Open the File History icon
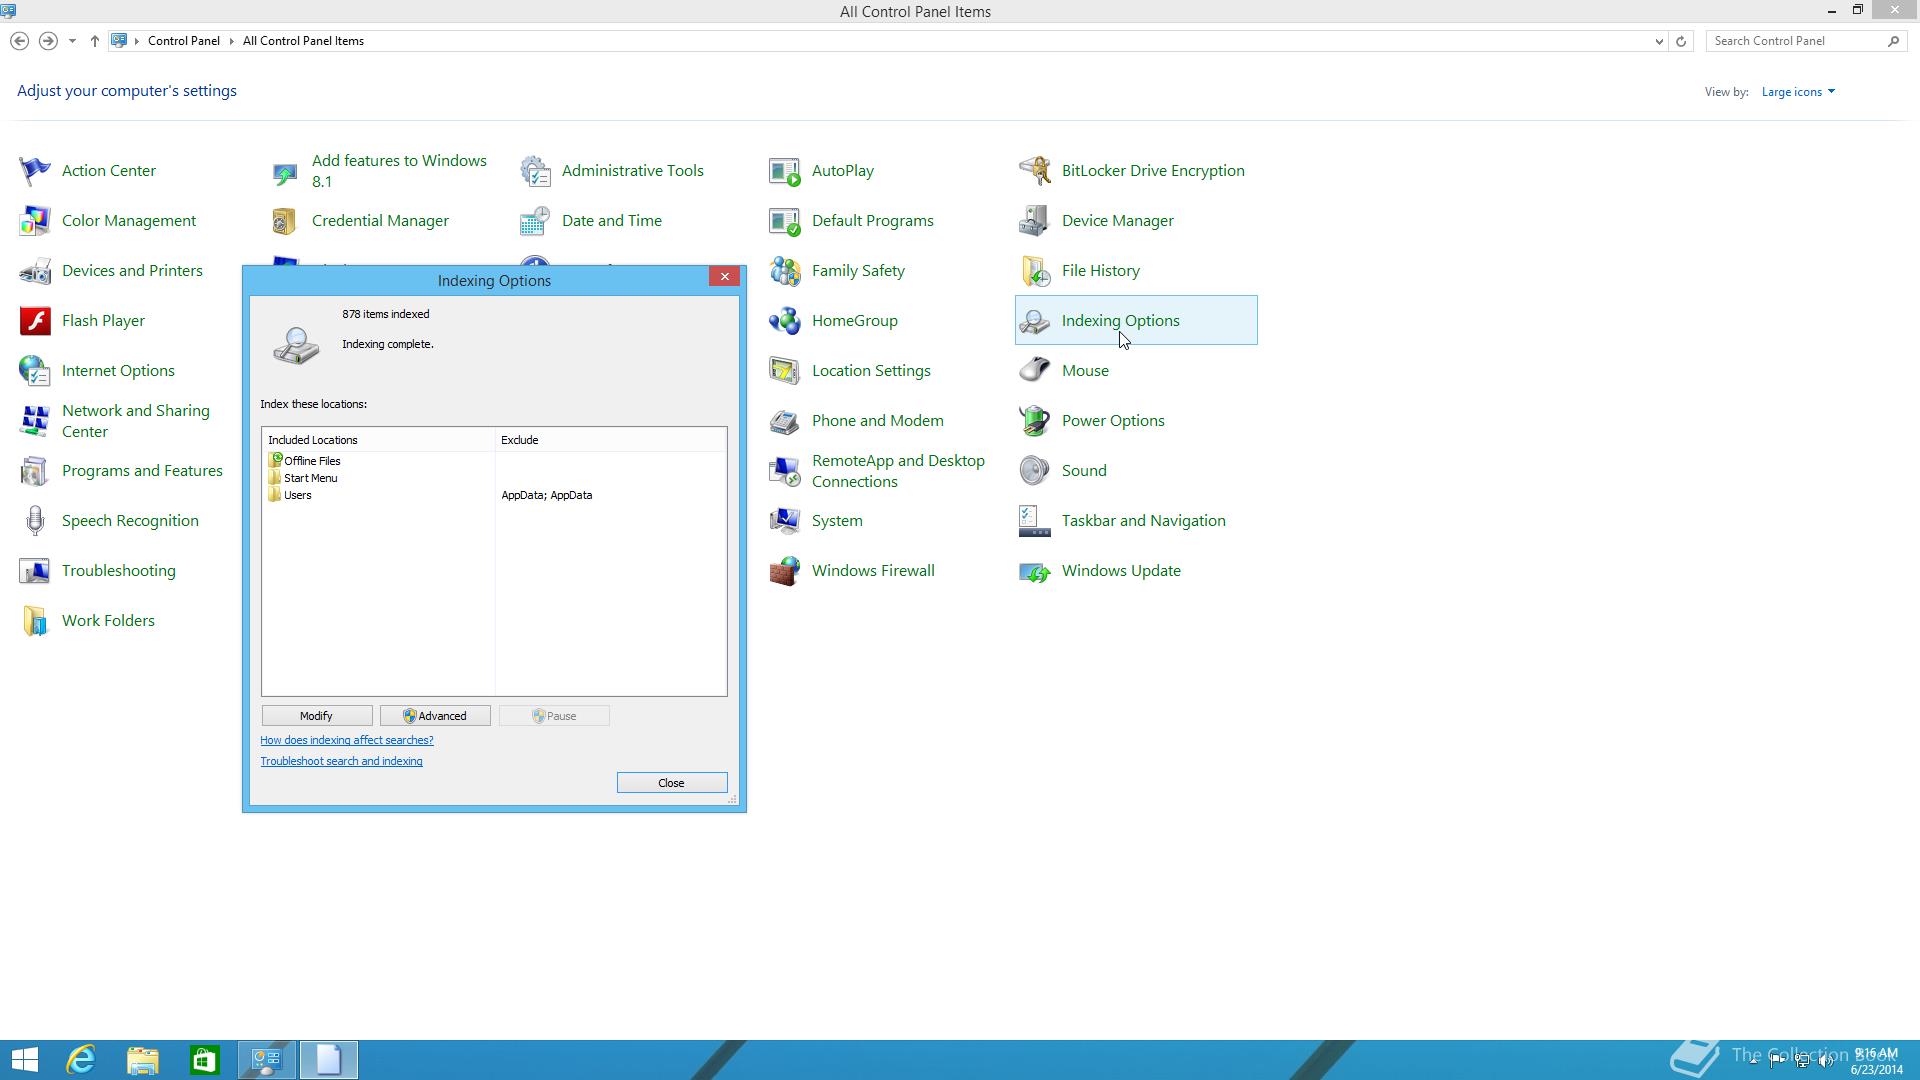Viewport: 1920px width, 1080px height. pos(1035,271)
